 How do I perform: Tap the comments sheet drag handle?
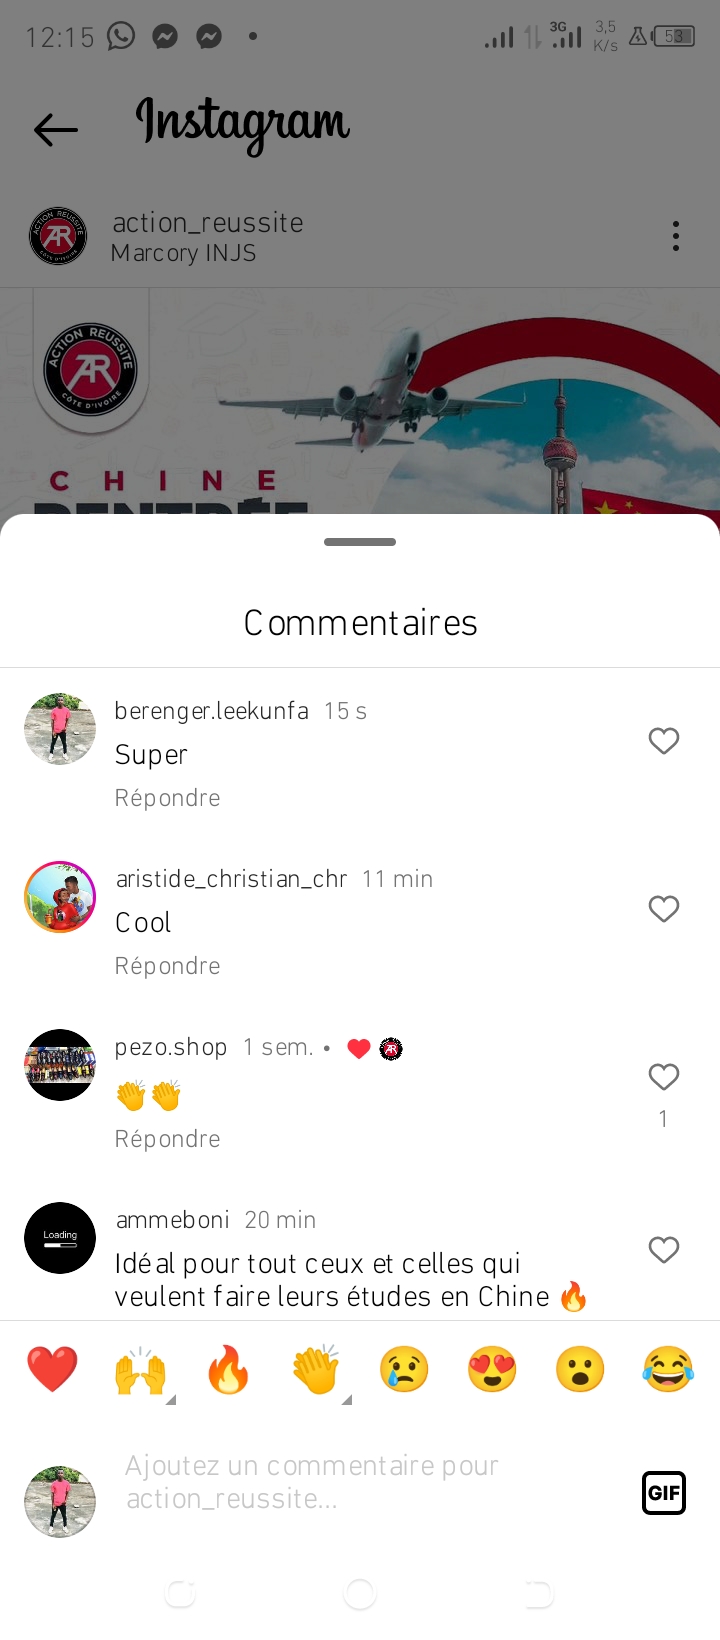[x=360, y=542]
